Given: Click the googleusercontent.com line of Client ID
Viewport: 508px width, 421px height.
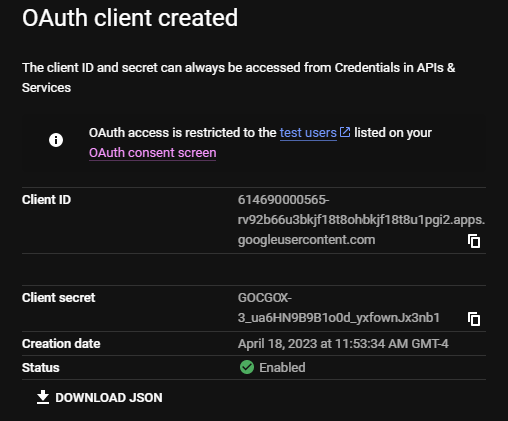Looking at the screenshot, I should (306, 240).
